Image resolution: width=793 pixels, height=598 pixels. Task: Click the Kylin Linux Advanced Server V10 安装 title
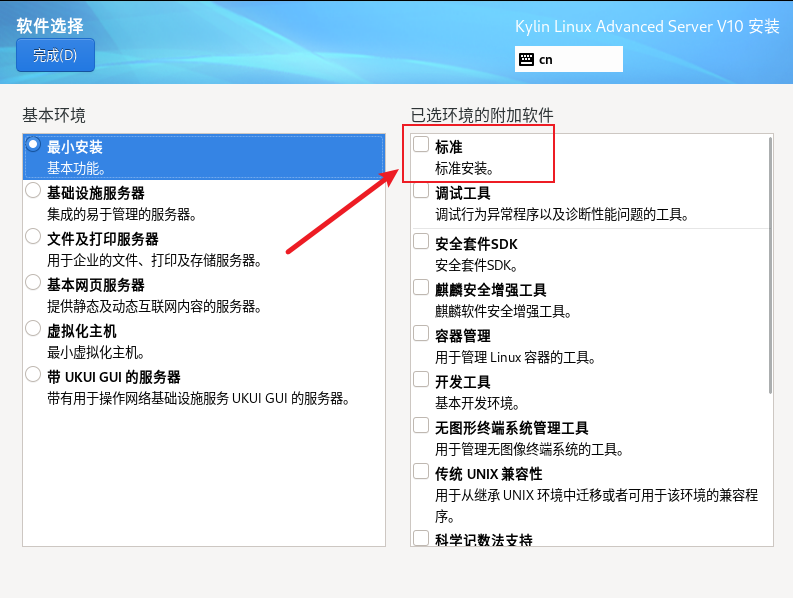647,26
